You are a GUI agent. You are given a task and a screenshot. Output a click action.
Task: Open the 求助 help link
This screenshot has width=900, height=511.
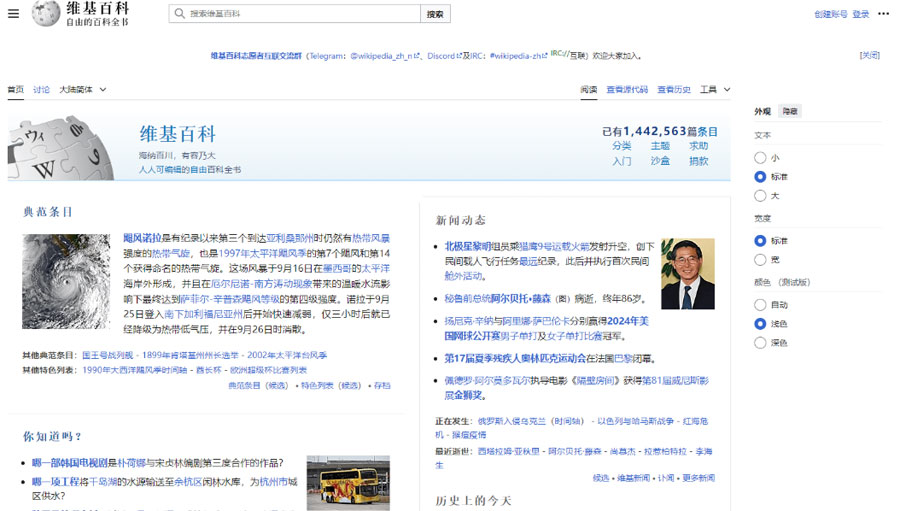699,146
